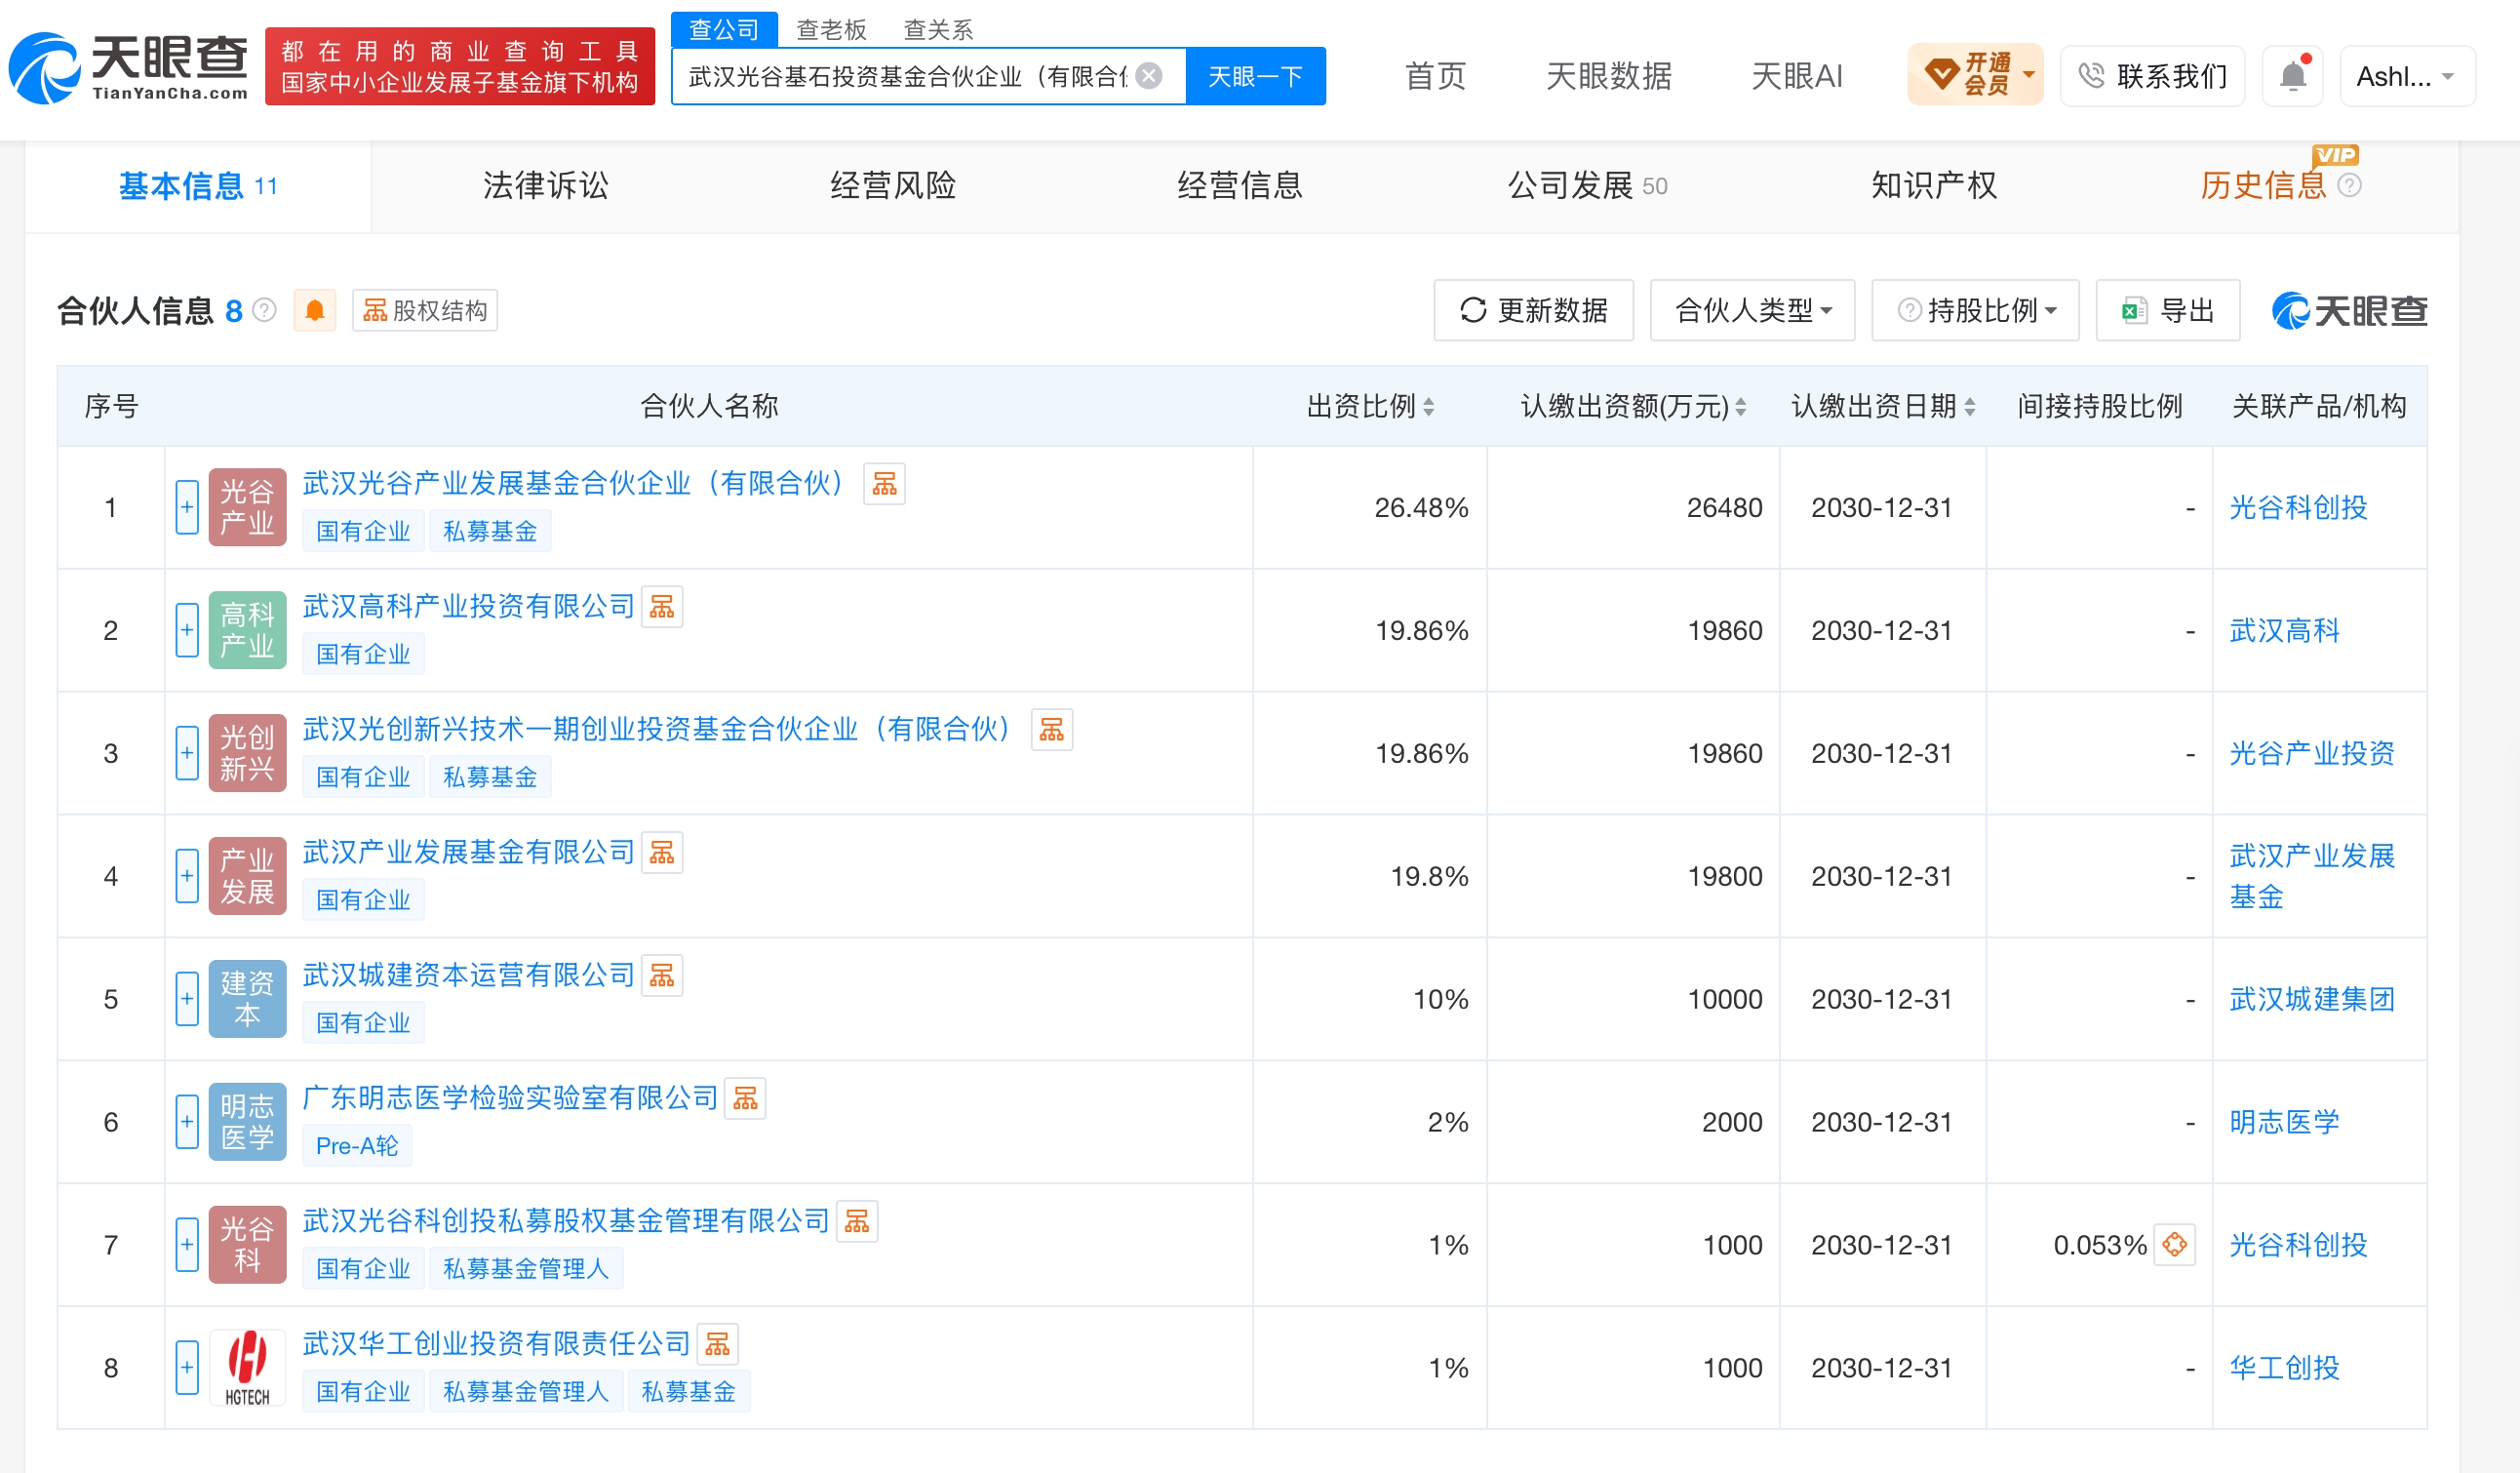This screenshot has width=2520, height=1473.
Task: Open equity structure icon for 广东明志医学检验实验室
Action: (745, 1099)
